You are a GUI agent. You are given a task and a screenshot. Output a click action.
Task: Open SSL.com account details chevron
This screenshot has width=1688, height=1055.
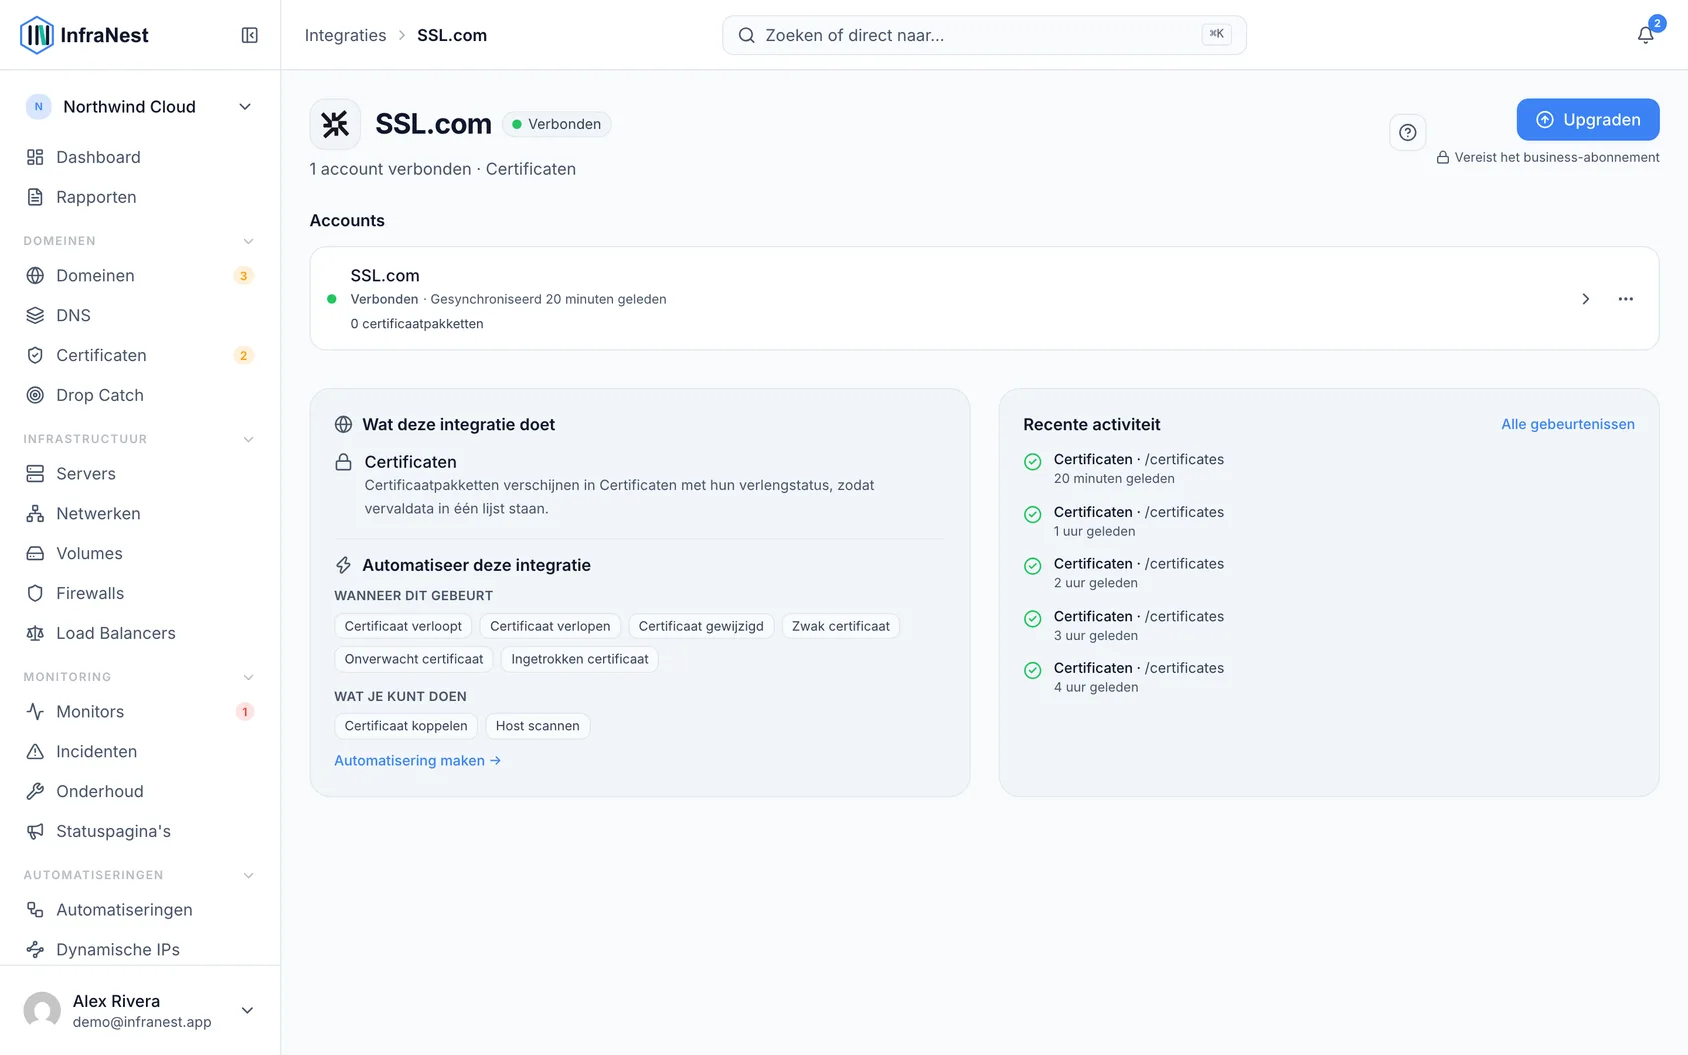click(1585, 299)
